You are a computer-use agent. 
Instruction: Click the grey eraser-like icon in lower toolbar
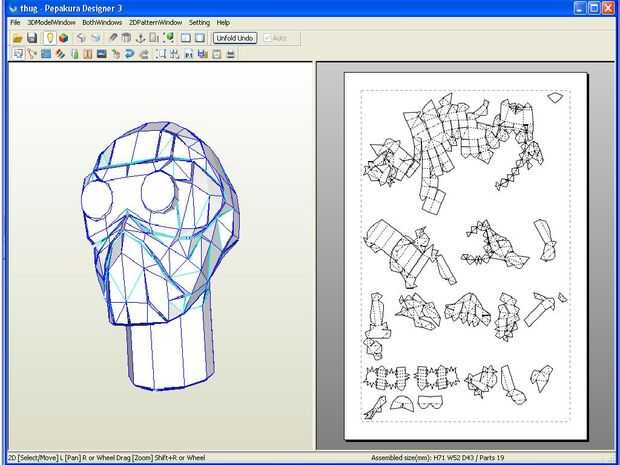144,53
